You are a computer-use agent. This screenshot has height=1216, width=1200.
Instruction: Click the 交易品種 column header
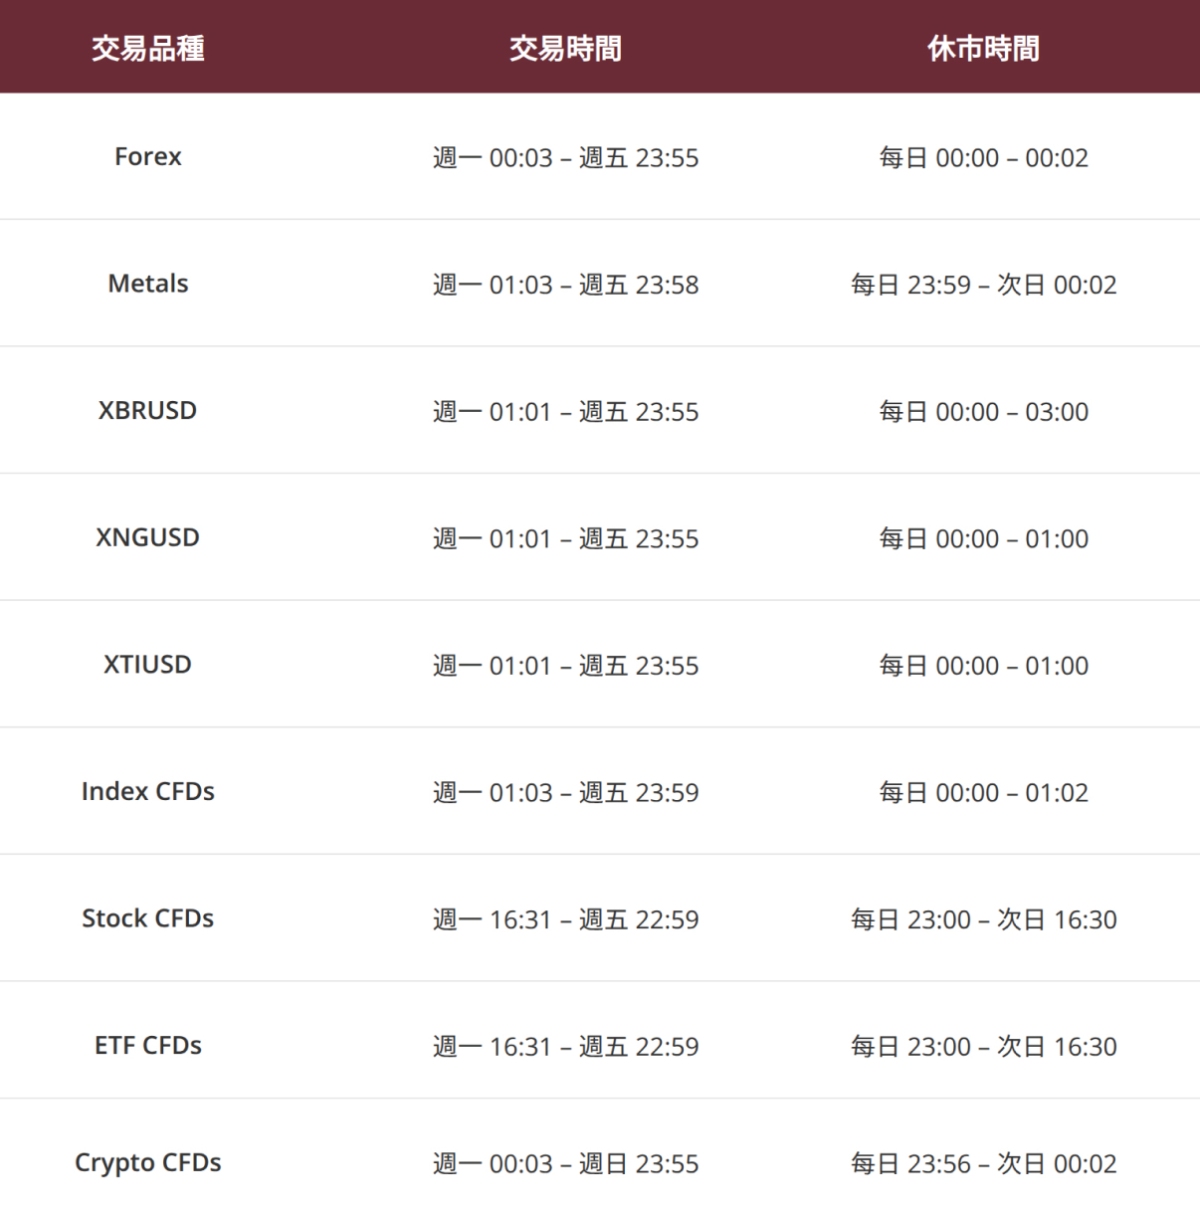coord(148,48)
